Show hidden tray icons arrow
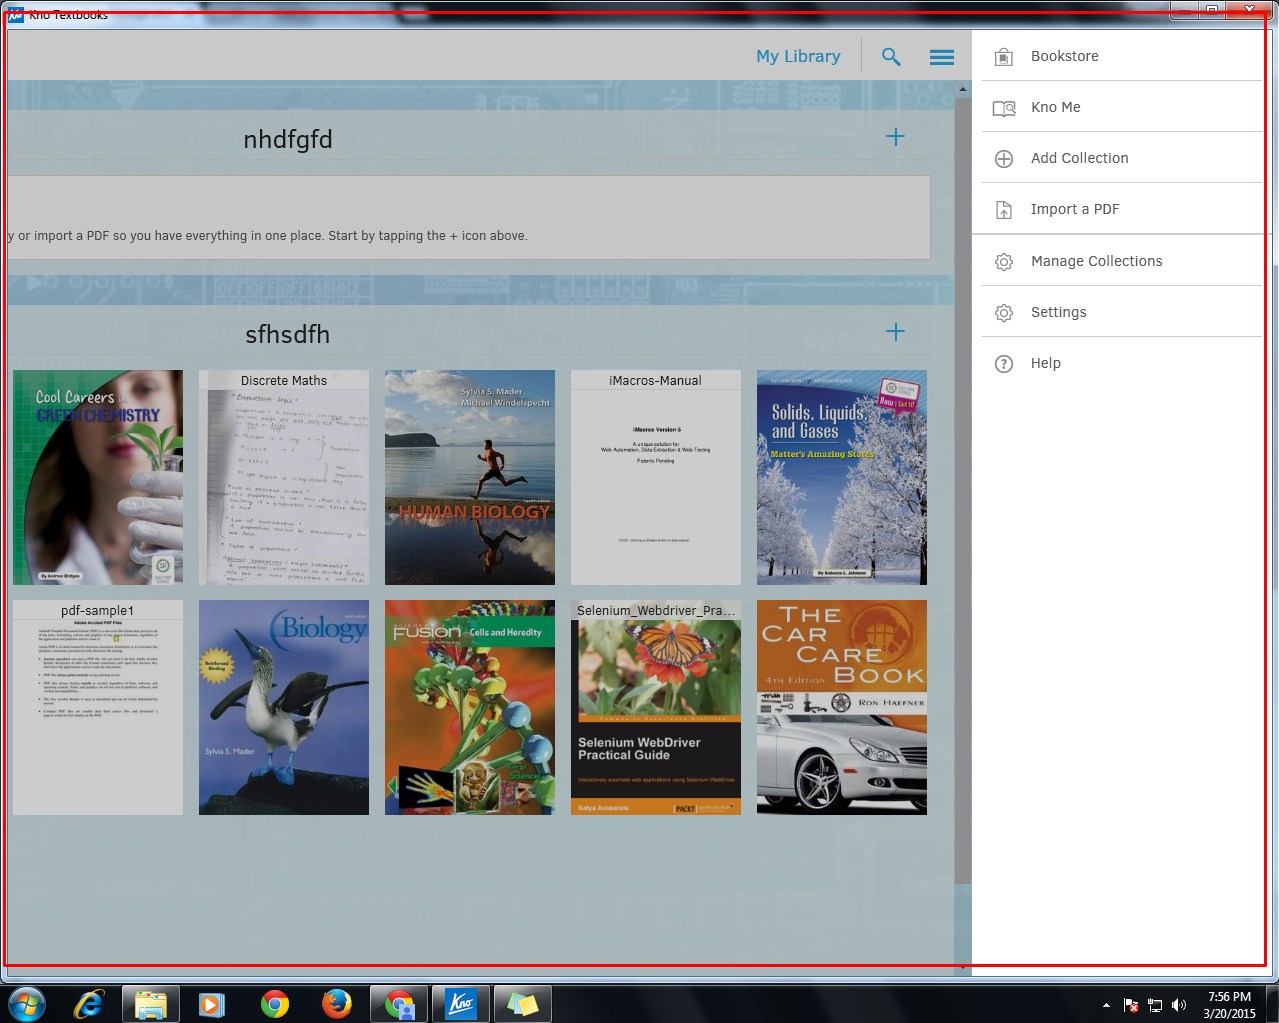This screenshot has width=1279, height=1023. click(1106, 1005)
